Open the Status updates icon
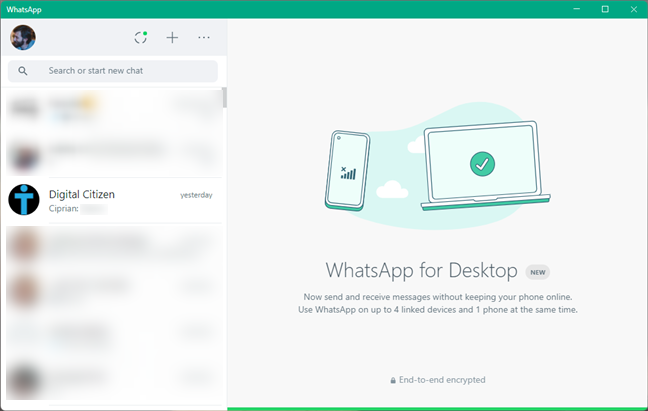The height and width of the screenshot is (411, 648). coord(141,38)
